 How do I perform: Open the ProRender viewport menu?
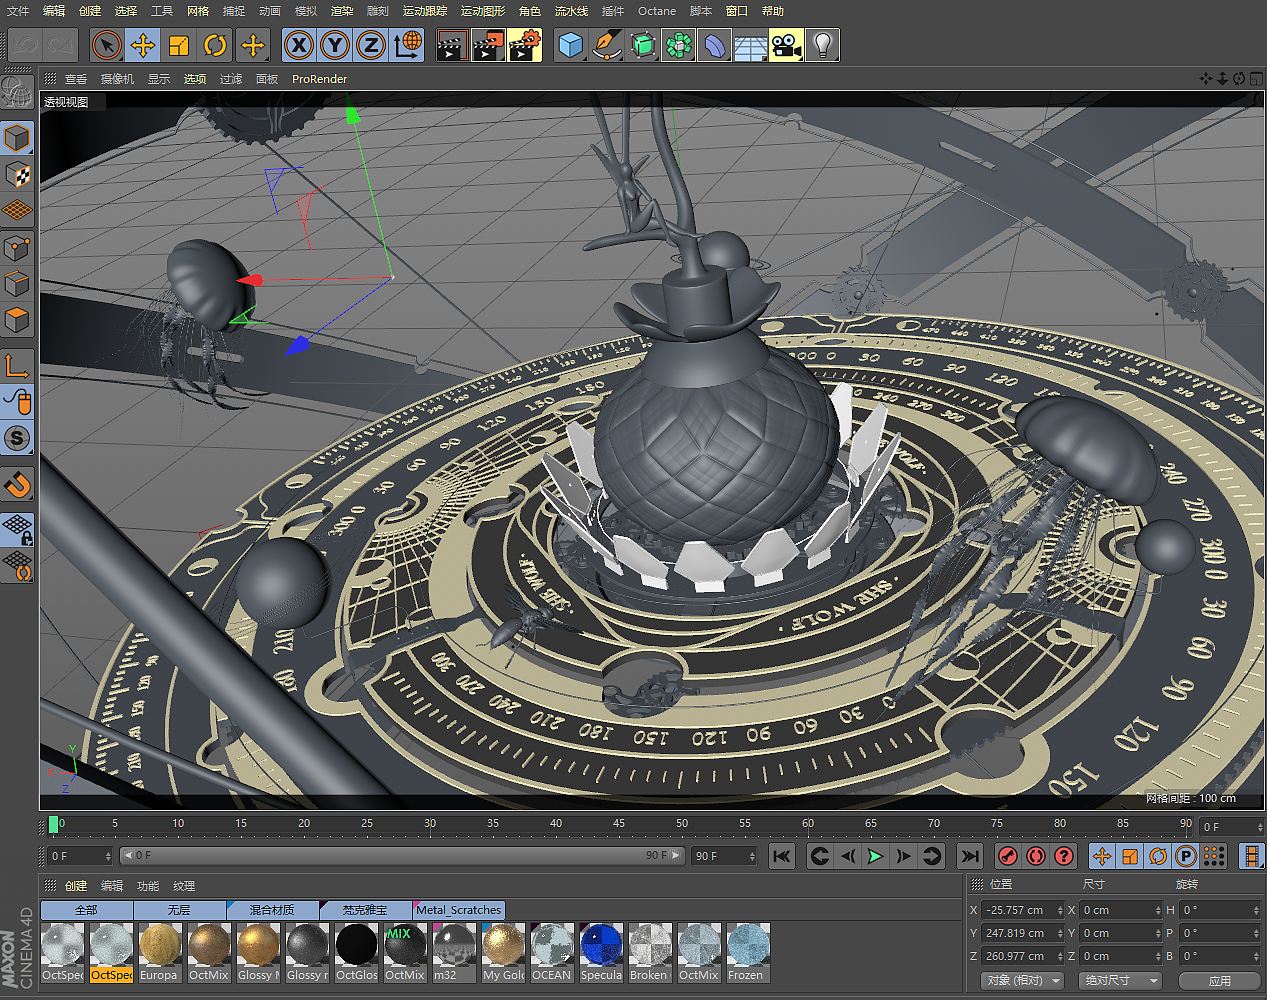coord(320,79)
